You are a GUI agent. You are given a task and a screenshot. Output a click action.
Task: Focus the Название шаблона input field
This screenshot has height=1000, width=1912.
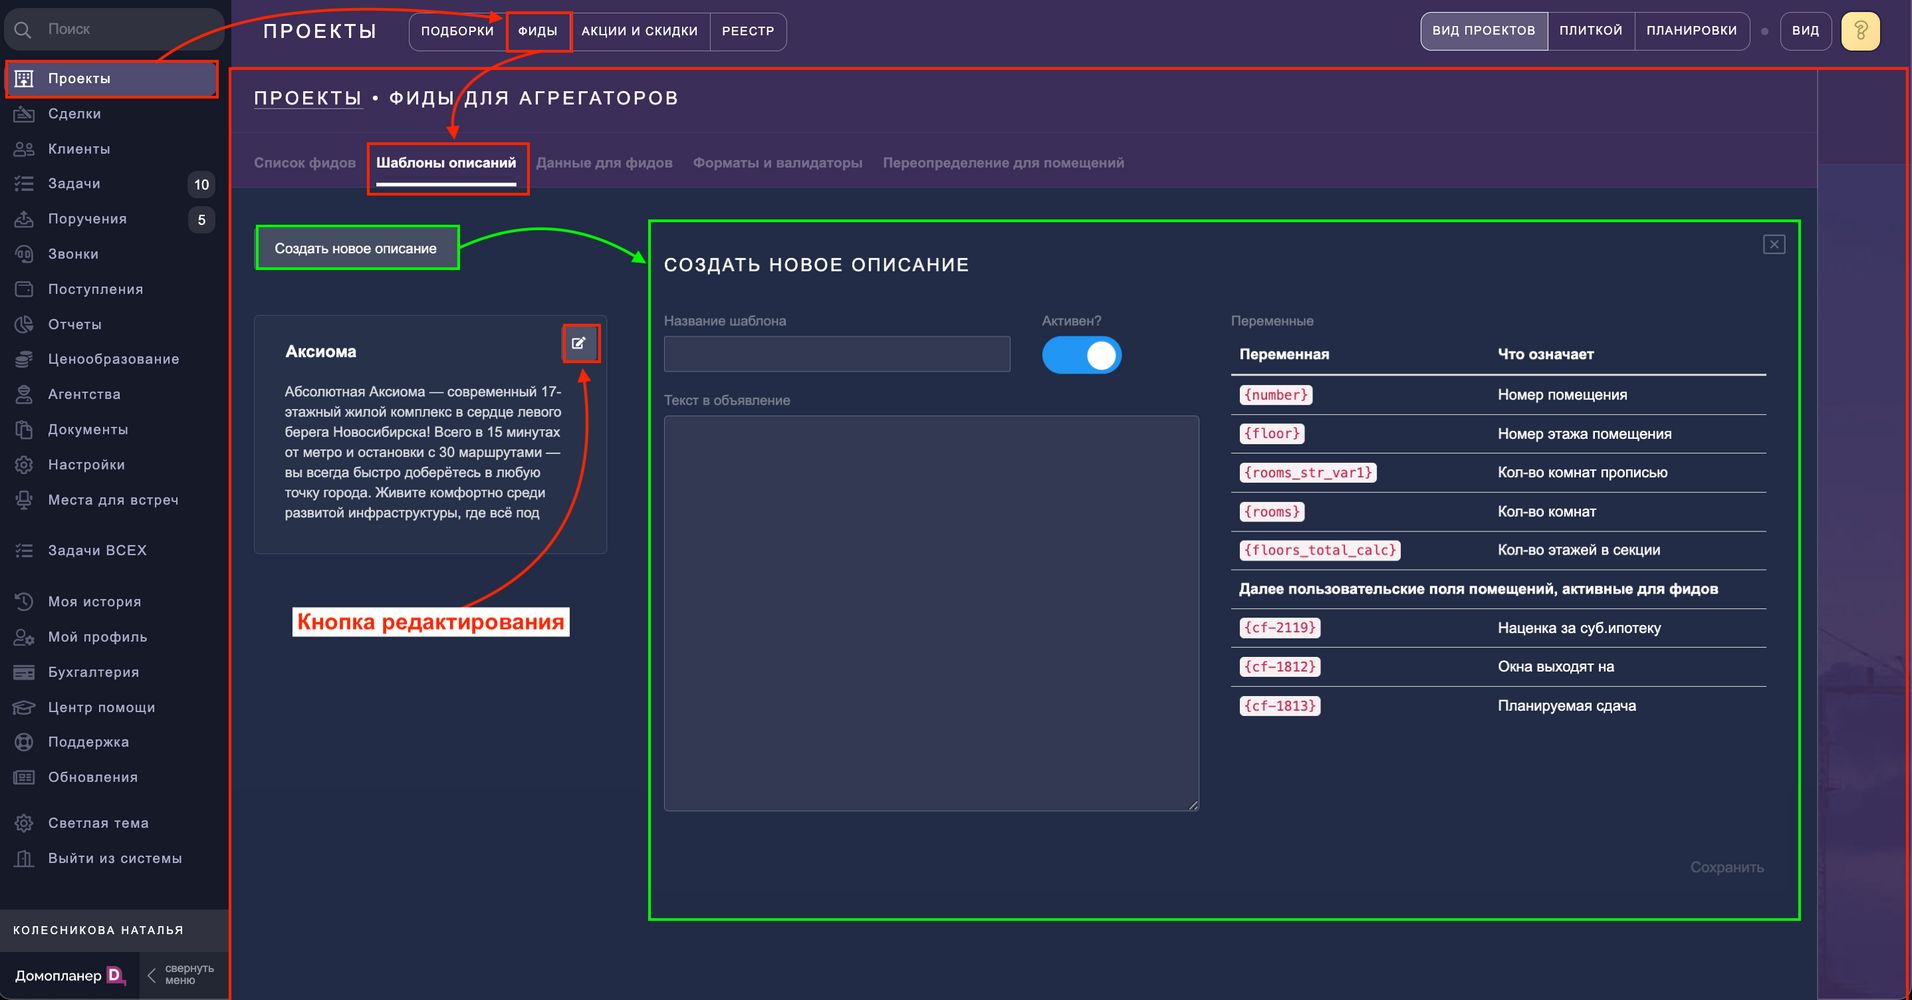click(837, 354)
